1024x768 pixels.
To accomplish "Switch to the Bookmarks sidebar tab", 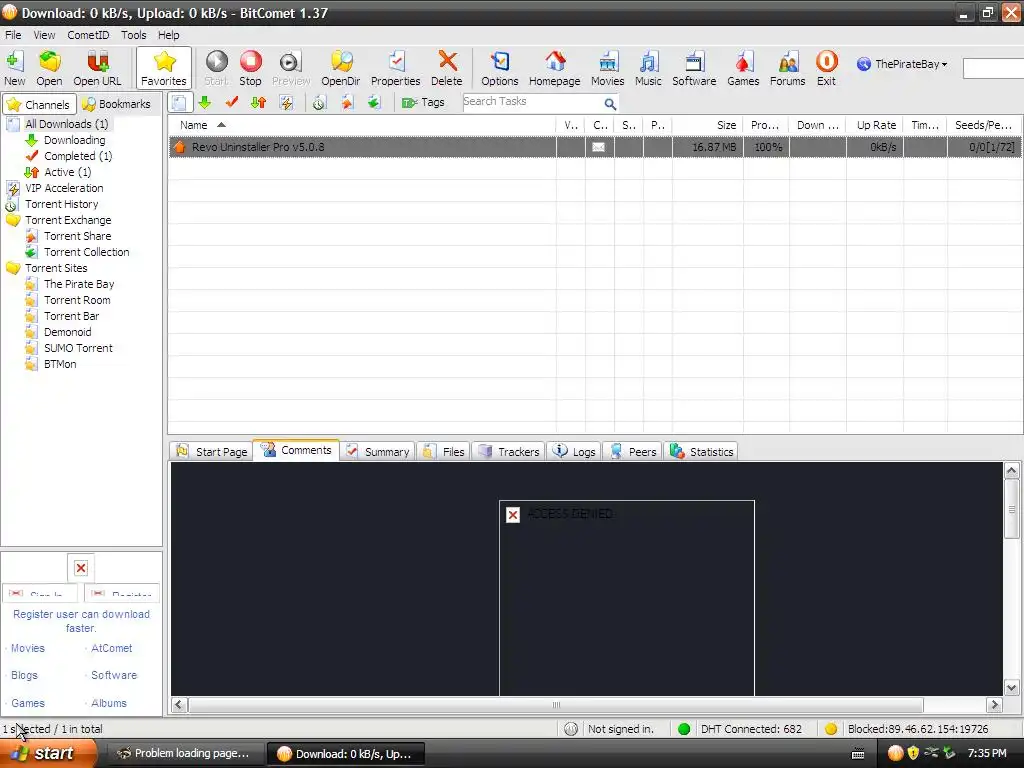I will tap(118, 104).
